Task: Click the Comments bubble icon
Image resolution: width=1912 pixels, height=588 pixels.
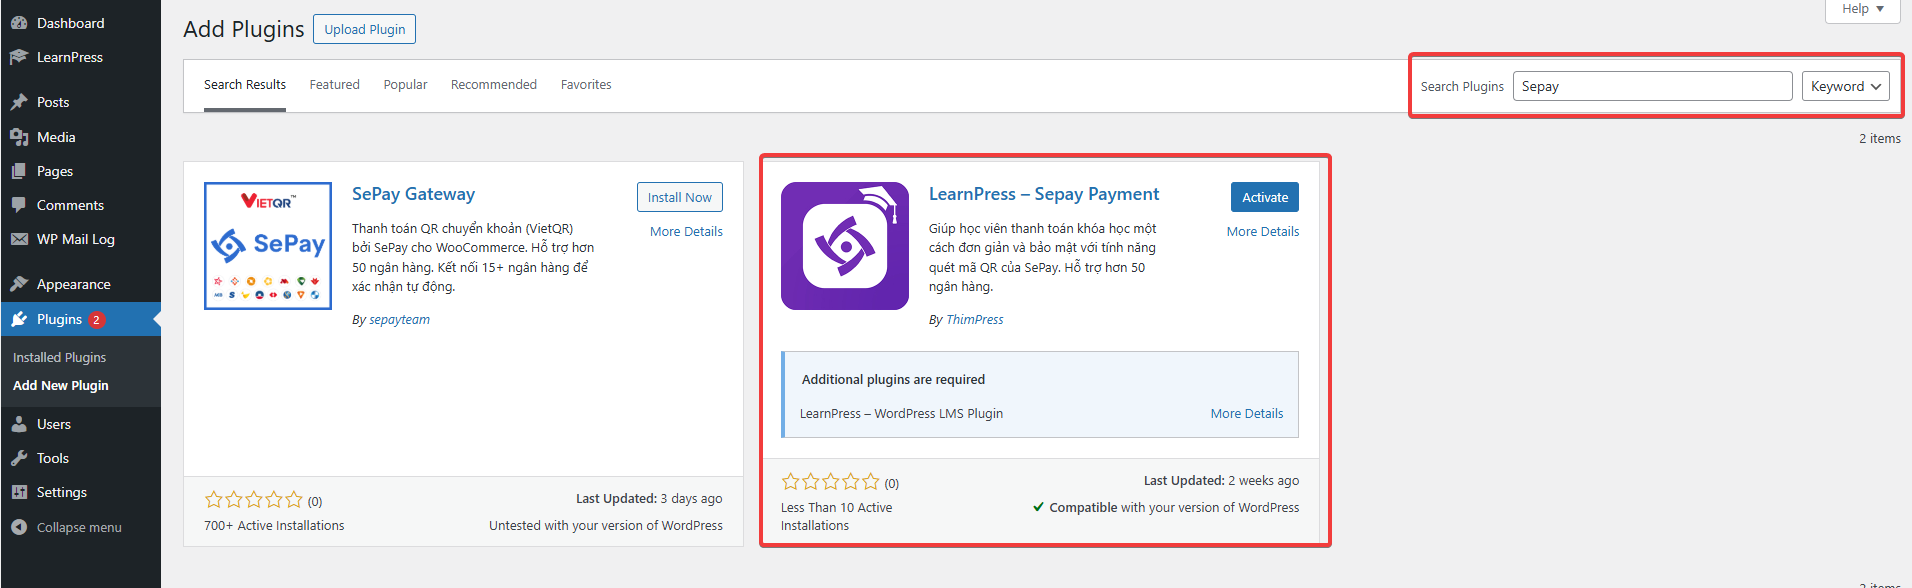Action: pos(19,205)
